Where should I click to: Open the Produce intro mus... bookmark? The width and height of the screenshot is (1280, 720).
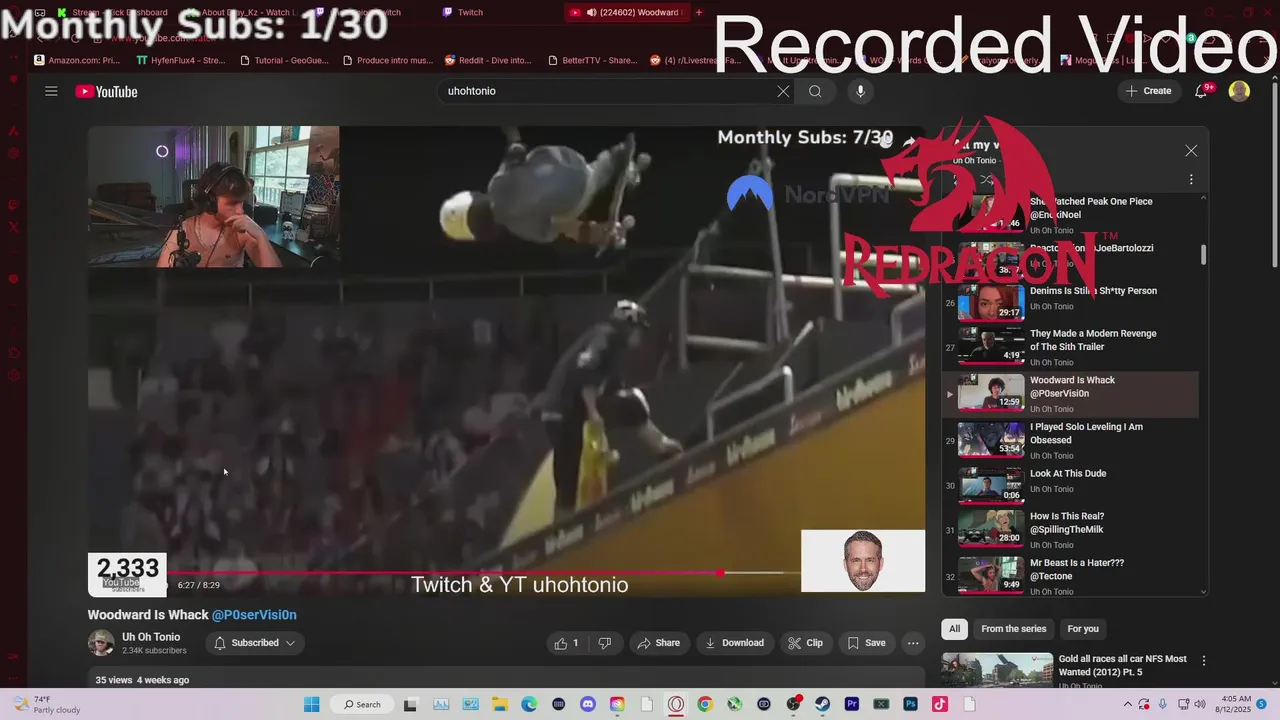388,60
